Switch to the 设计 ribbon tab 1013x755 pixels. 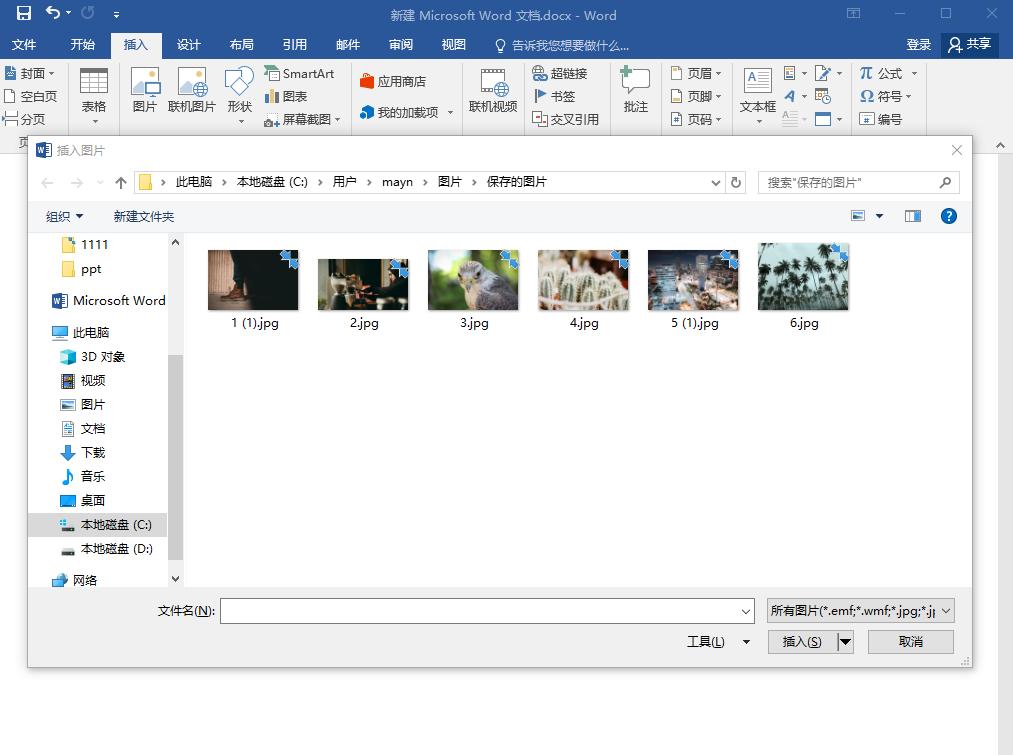point(189,44)
